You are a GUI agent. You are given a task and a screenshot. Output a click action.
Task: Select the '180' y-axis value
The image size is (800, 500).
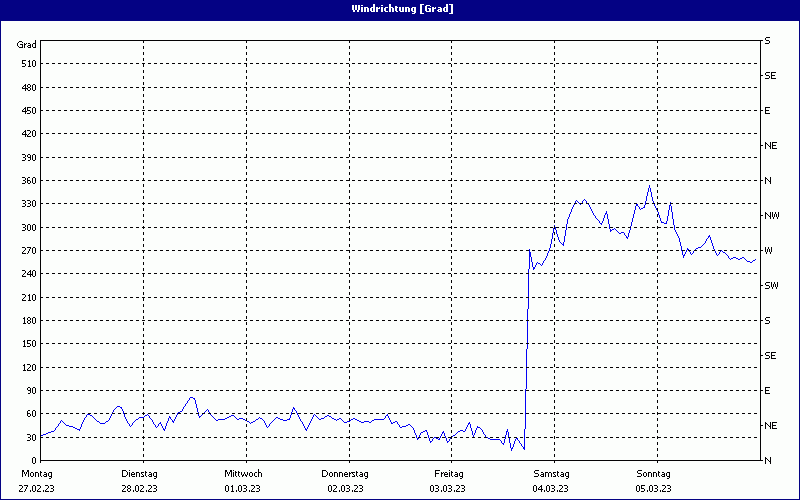(x=29, y=321)
